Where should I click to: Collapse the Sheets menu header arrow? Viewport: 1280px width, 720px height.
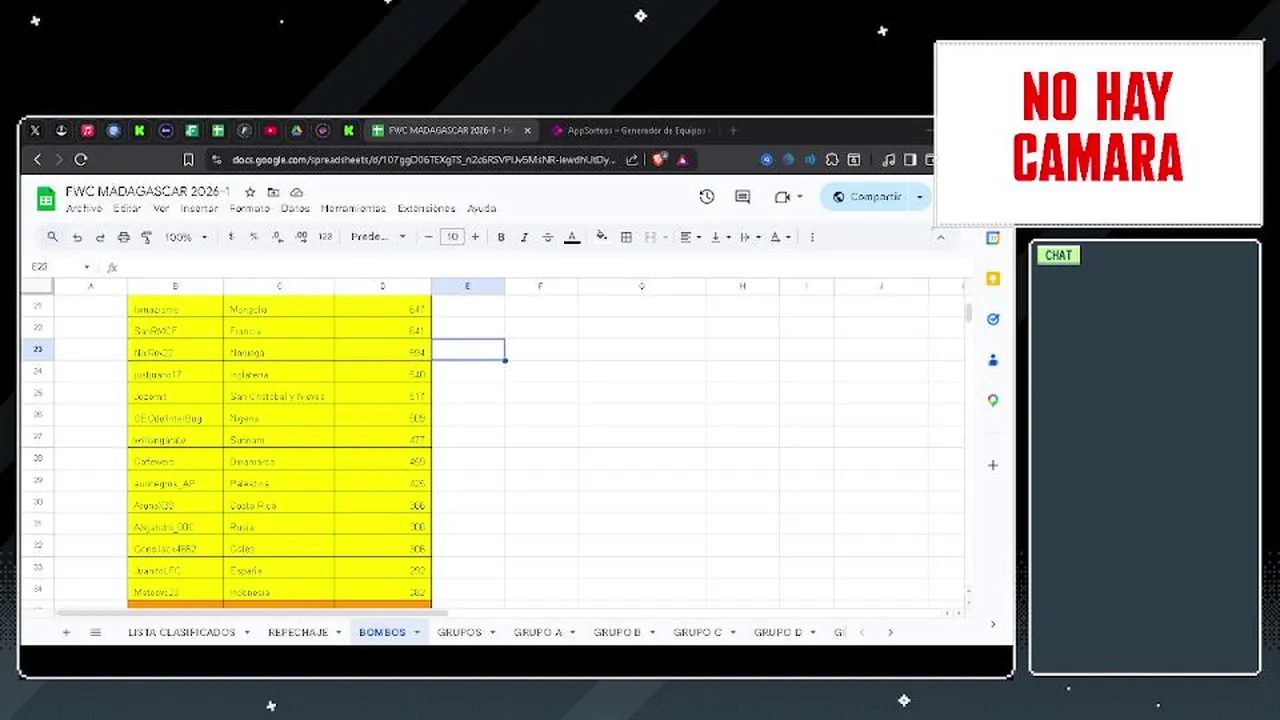pyautogui.click(x=940, y=237)
